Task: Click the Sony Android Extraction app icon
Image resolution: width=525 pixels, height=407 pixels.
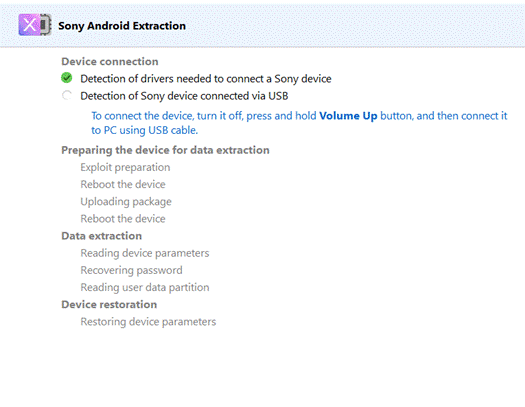Action: click(35, 24)
